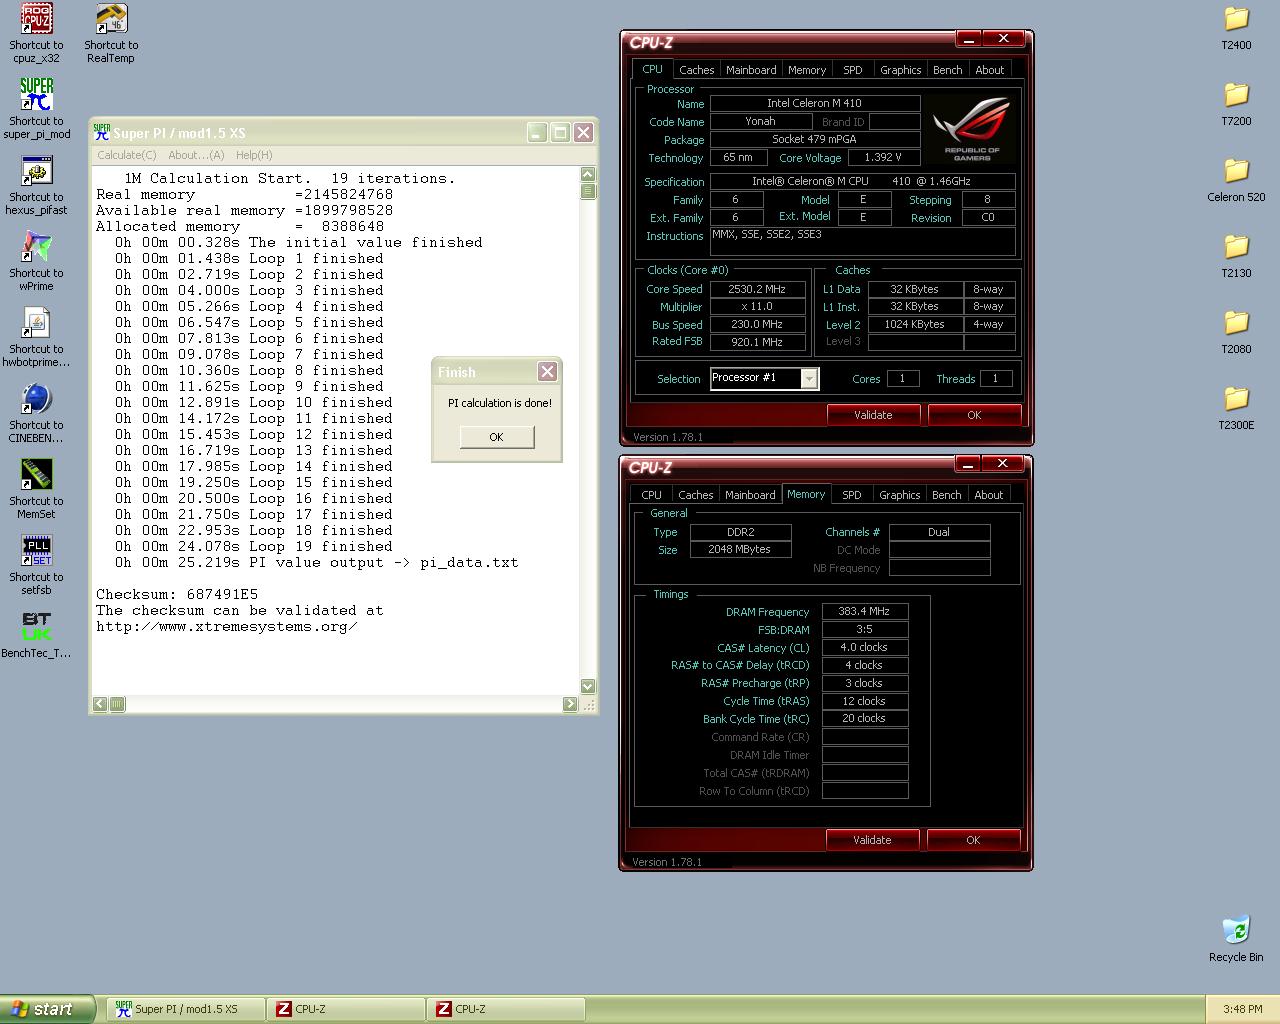Switch to SPD tab in upper CPU-Z
1280x1024 pixels.
(853, 70)
